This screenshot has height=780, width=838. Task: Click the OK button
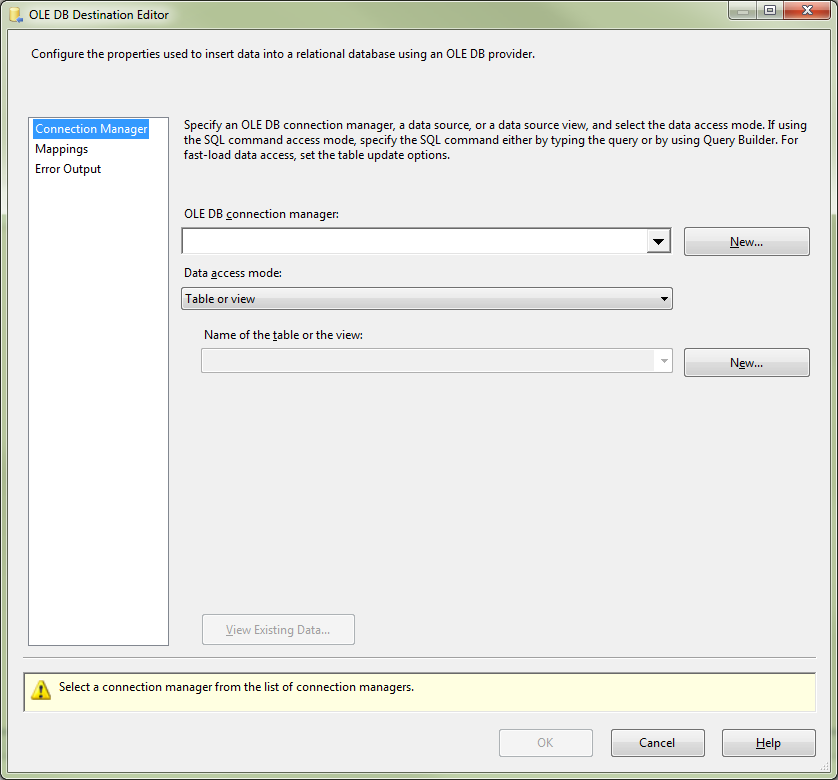(x=545, y=742)
